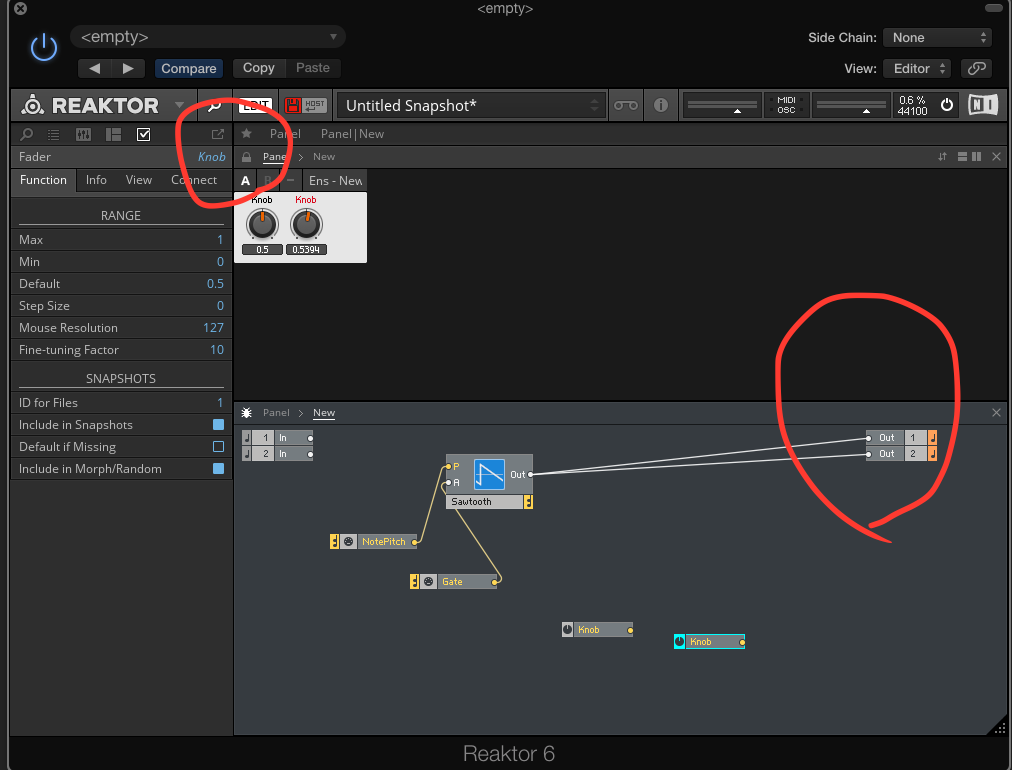Click the bug debug icon in structure view
The width and height of the screenshot is (1012, 770).
[247, 413]
